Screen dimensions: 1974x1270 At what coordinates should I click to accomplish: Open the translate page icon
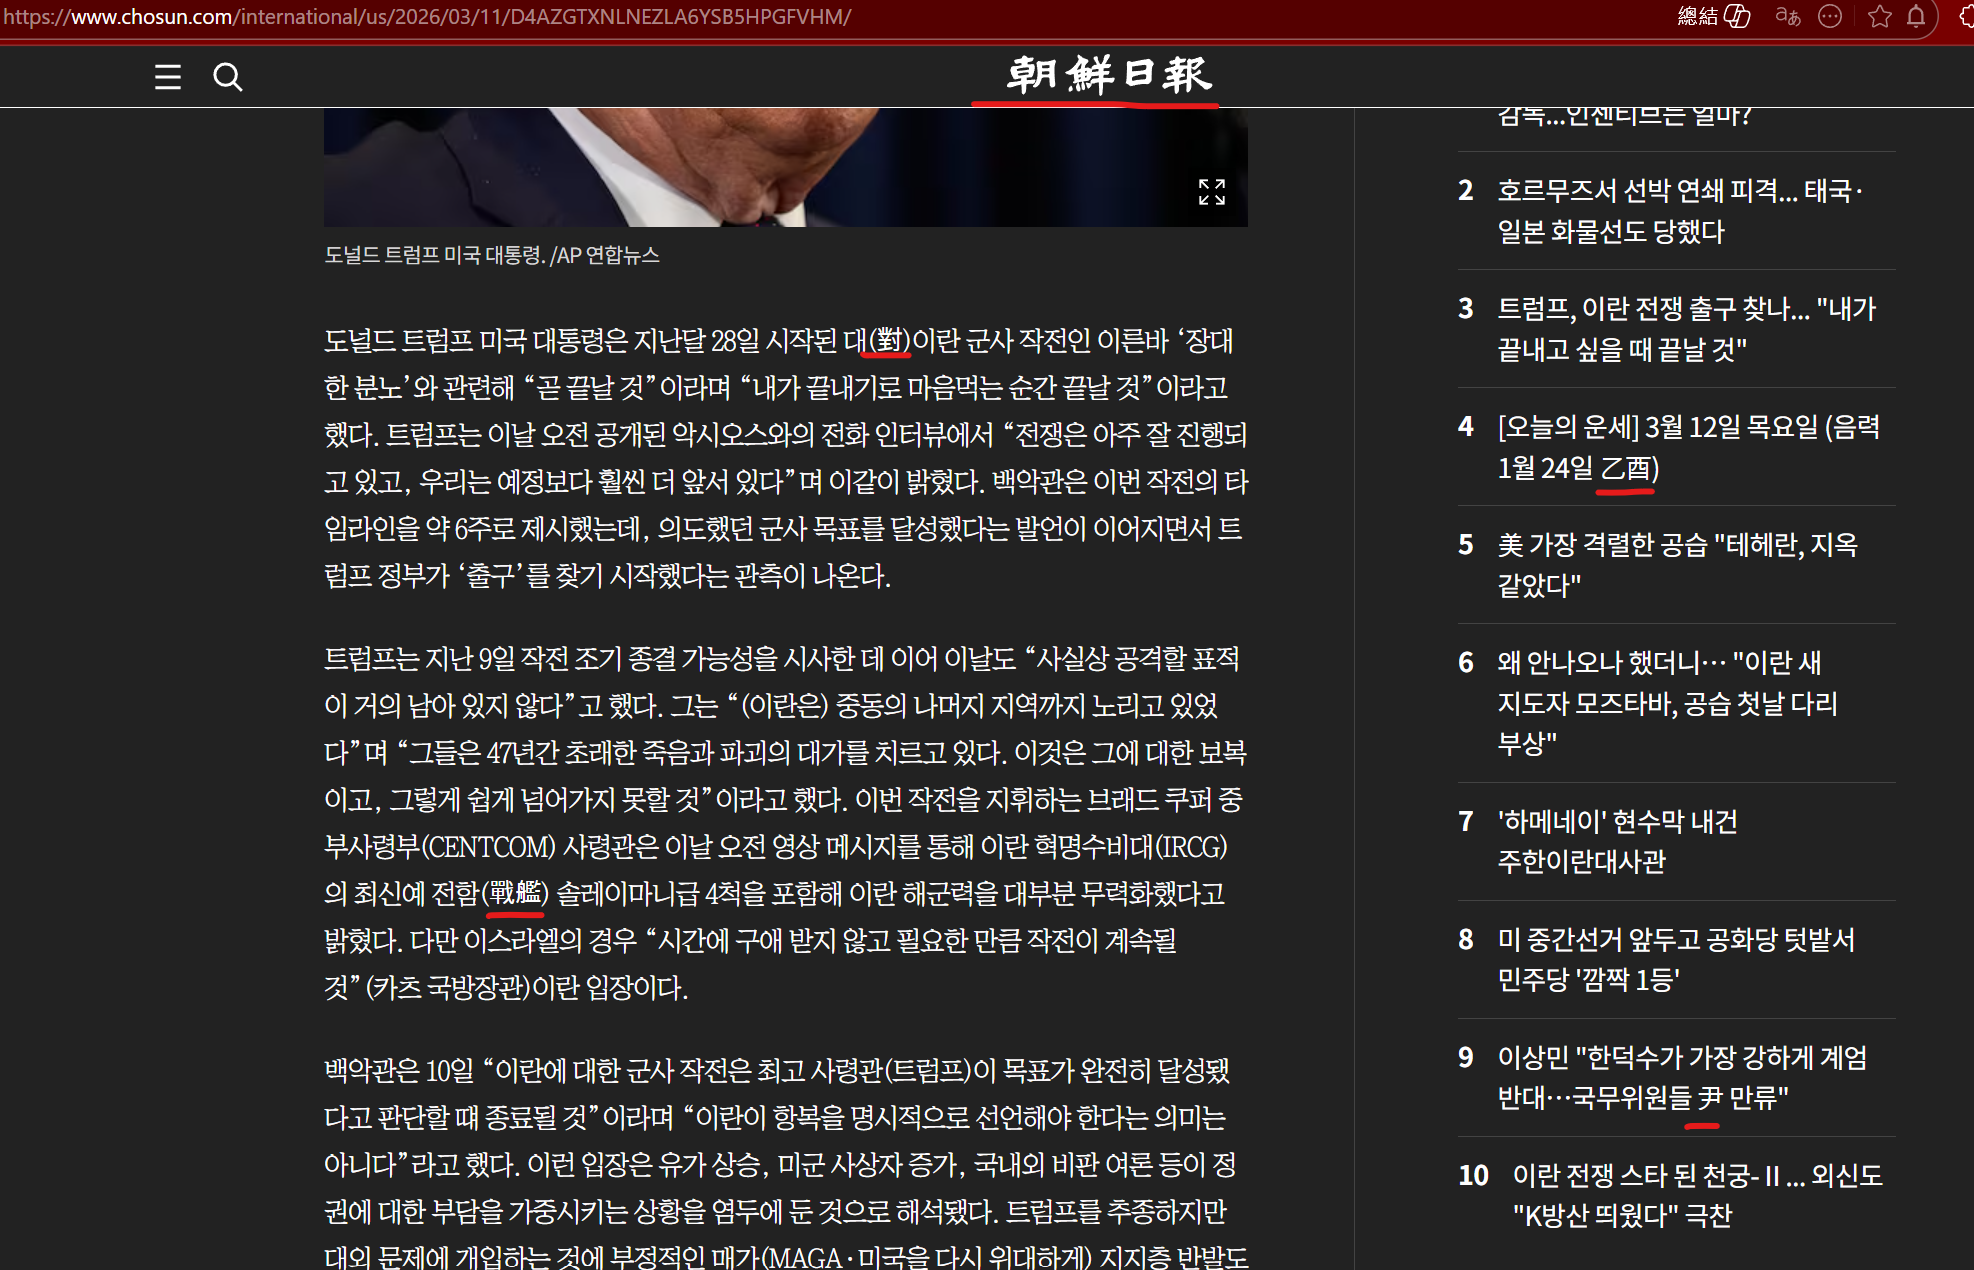[1787, 17]
